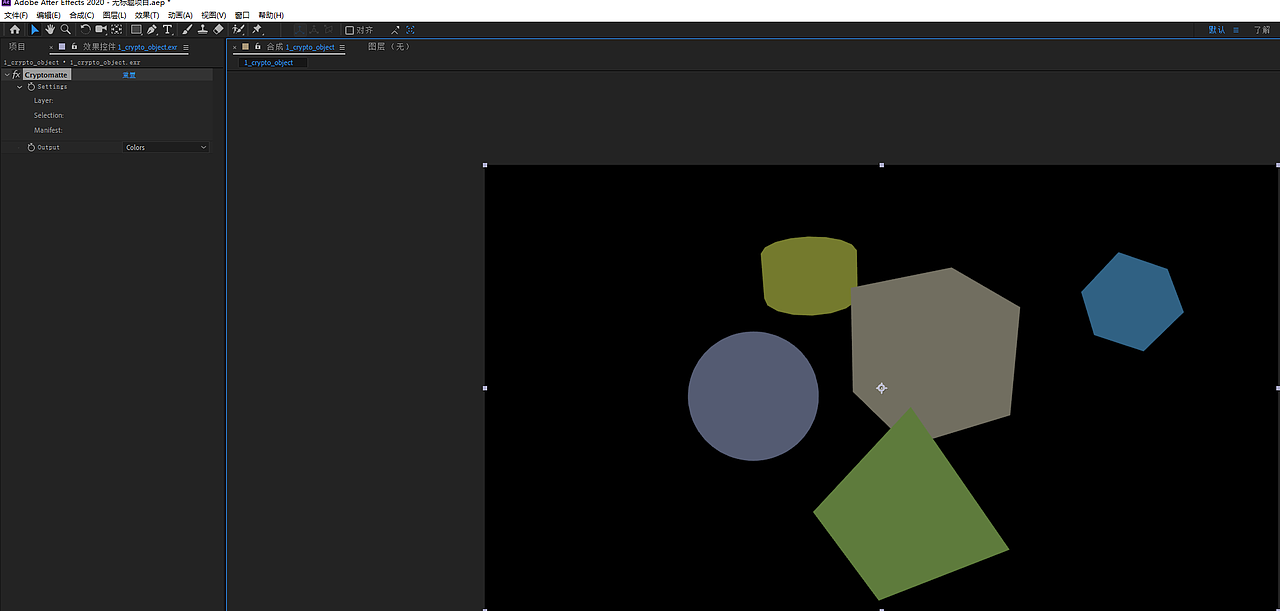Toggle the fx switch on Cryptomatte
The image size is (1280, 611).
(17, 75)
